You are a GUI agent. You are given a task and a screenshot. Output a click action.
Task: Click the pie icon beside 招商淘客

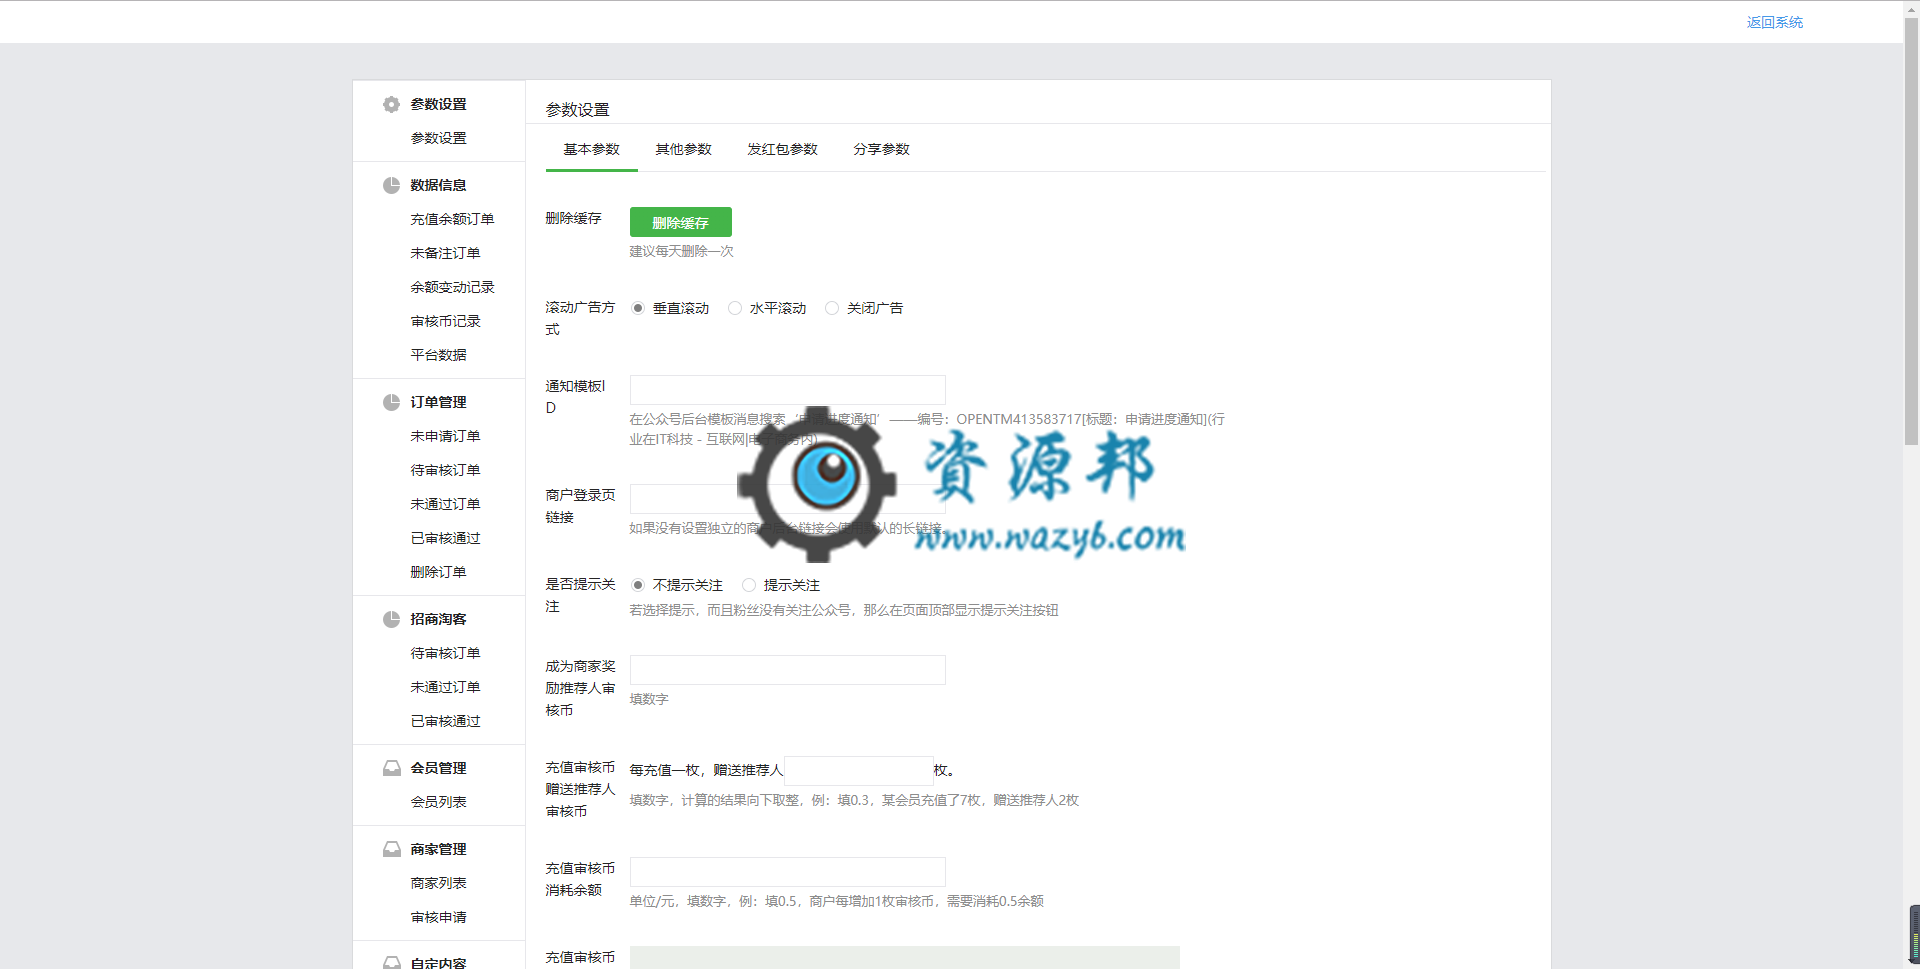[391, 619]
